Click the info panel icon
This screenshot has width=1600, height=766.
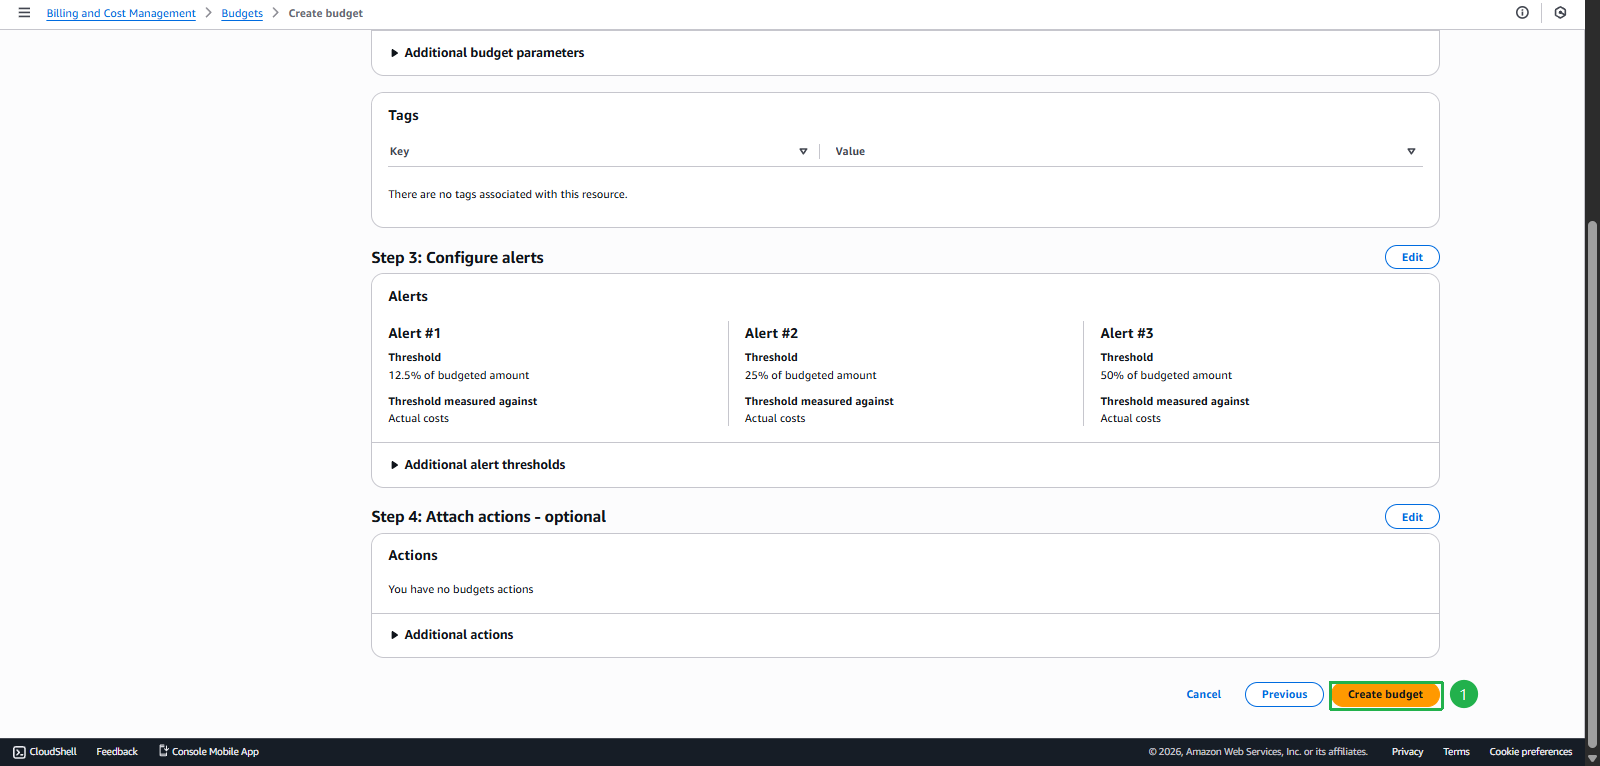[x=1522, y=13]
